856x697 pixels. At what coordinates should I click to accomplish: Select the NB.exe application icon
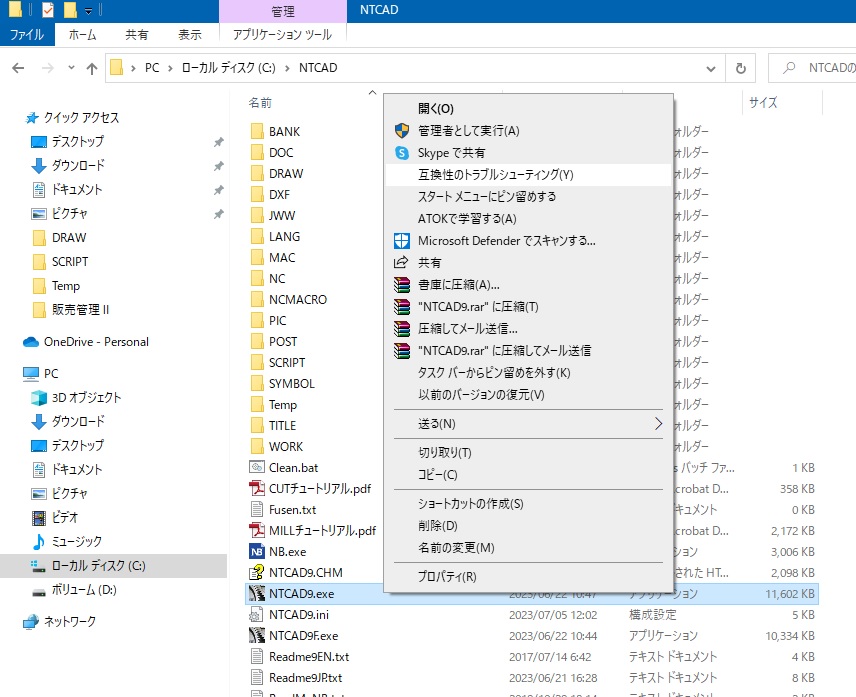tap(257, 552)
